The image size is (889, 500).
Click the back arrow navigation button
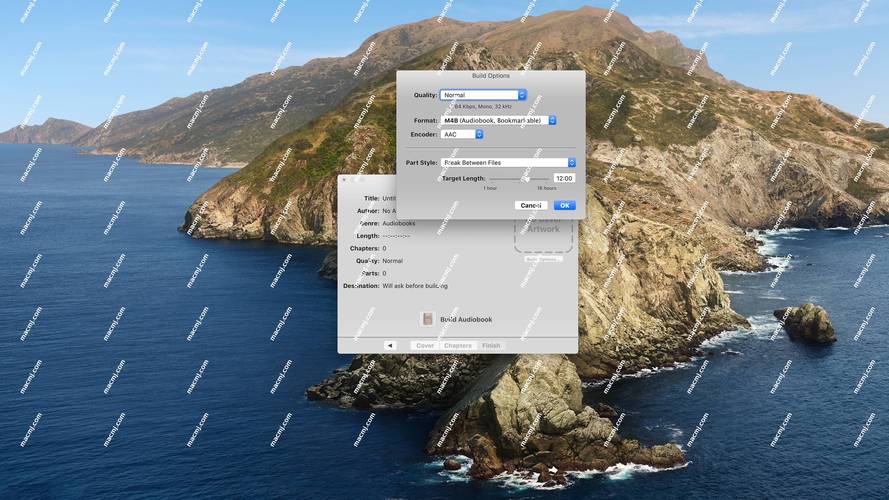click(x=390, y=345)
